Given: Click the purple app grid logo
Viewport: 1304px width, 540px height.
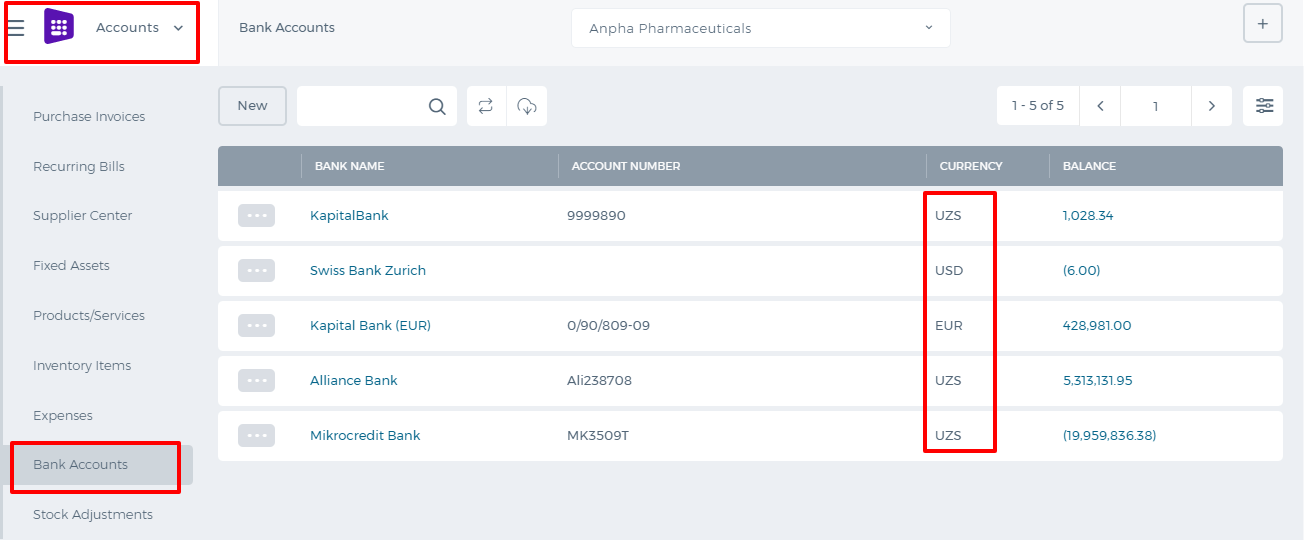Looking at the screenshot, I should 59,27.
